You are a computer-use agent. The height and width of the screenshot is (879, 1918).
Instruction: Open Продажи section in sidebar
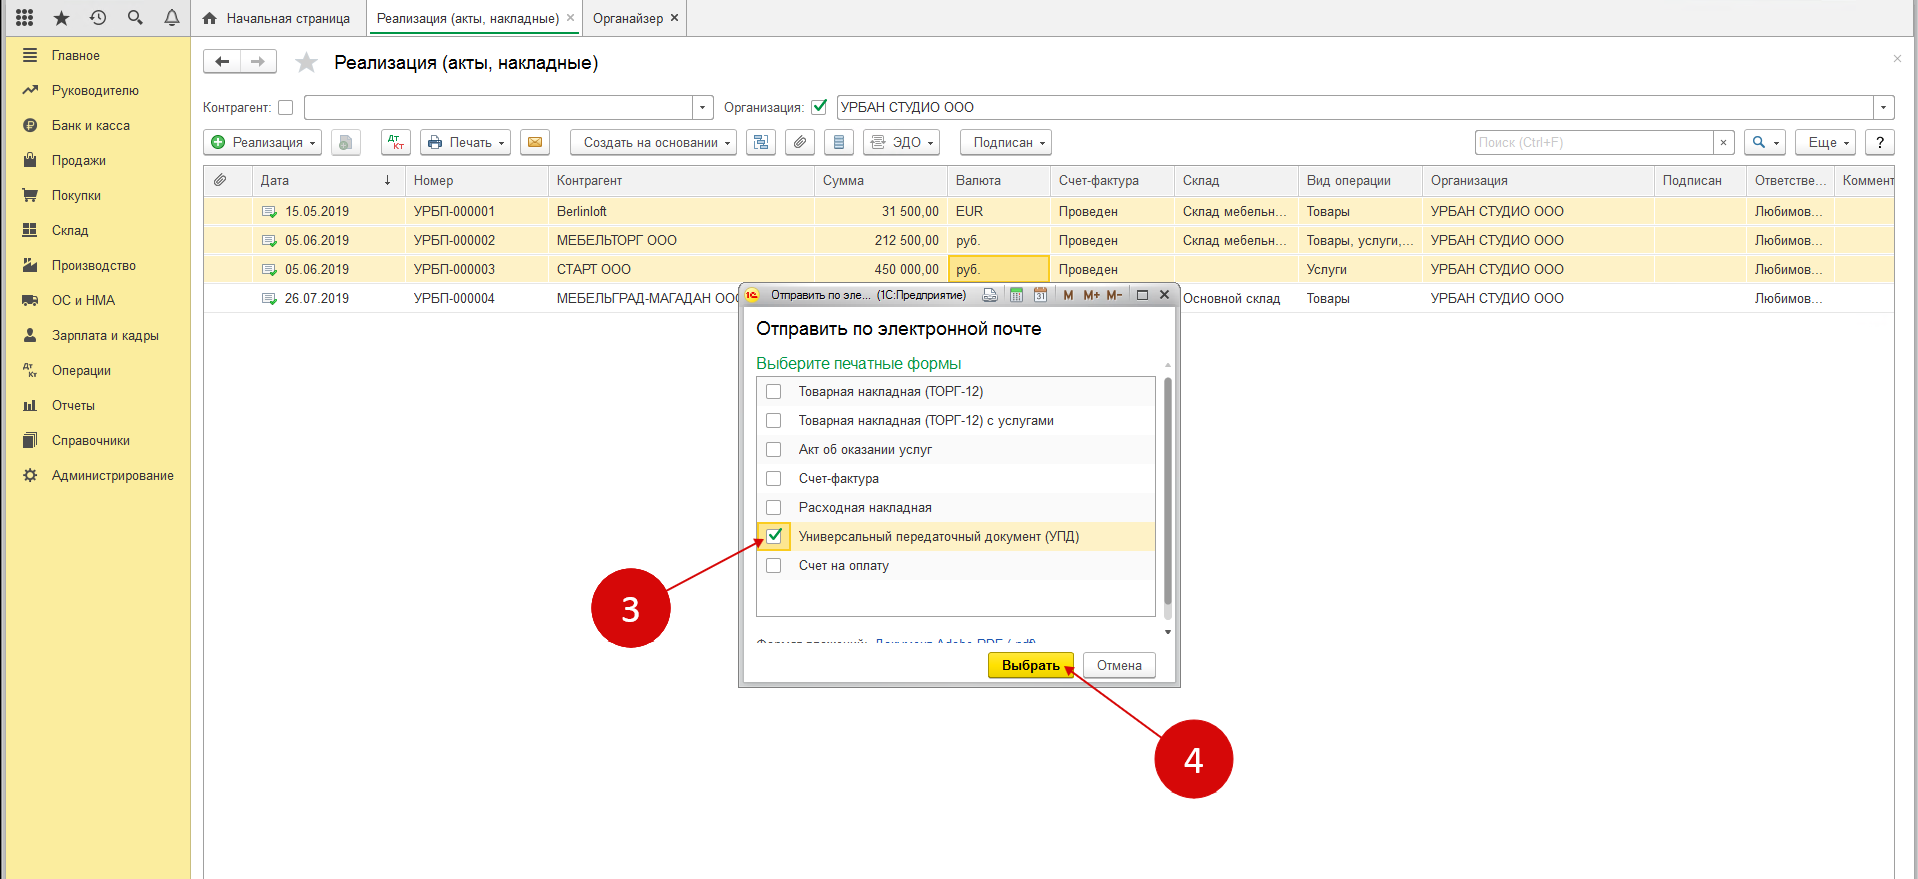[x=79, y=160]
